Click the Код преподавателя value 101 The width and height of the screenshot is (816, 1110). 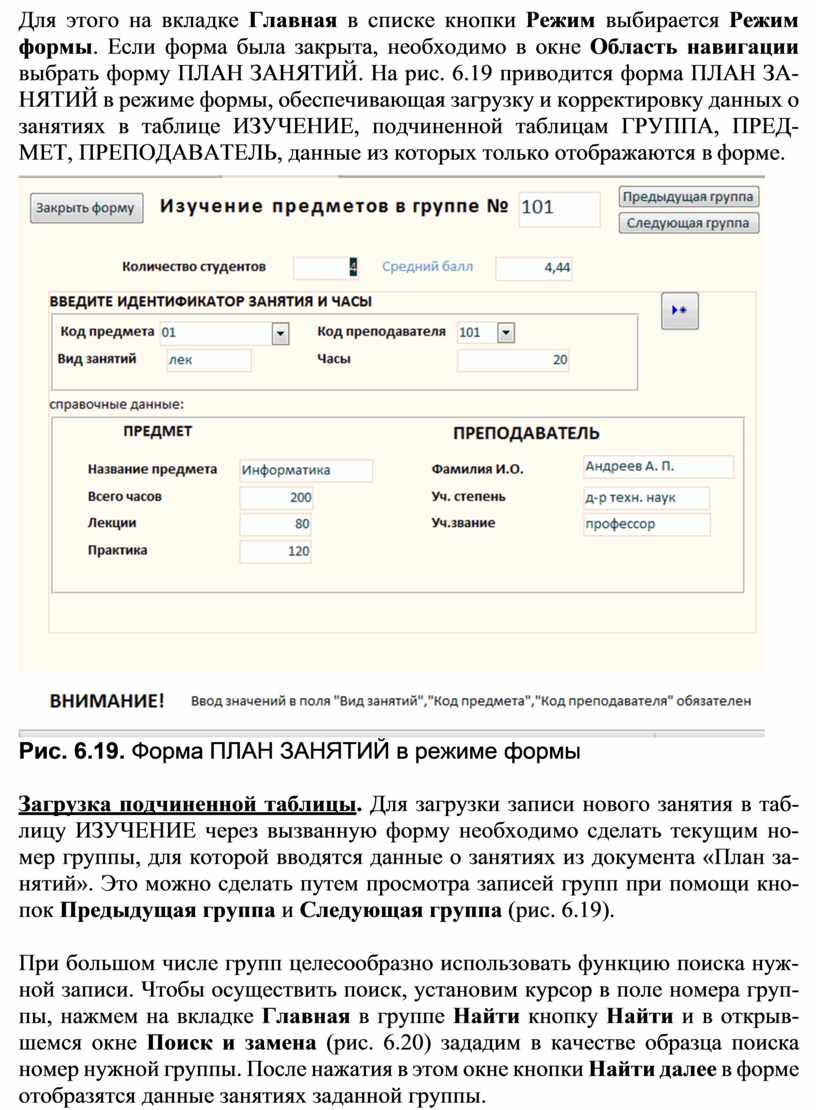point(477,333)
